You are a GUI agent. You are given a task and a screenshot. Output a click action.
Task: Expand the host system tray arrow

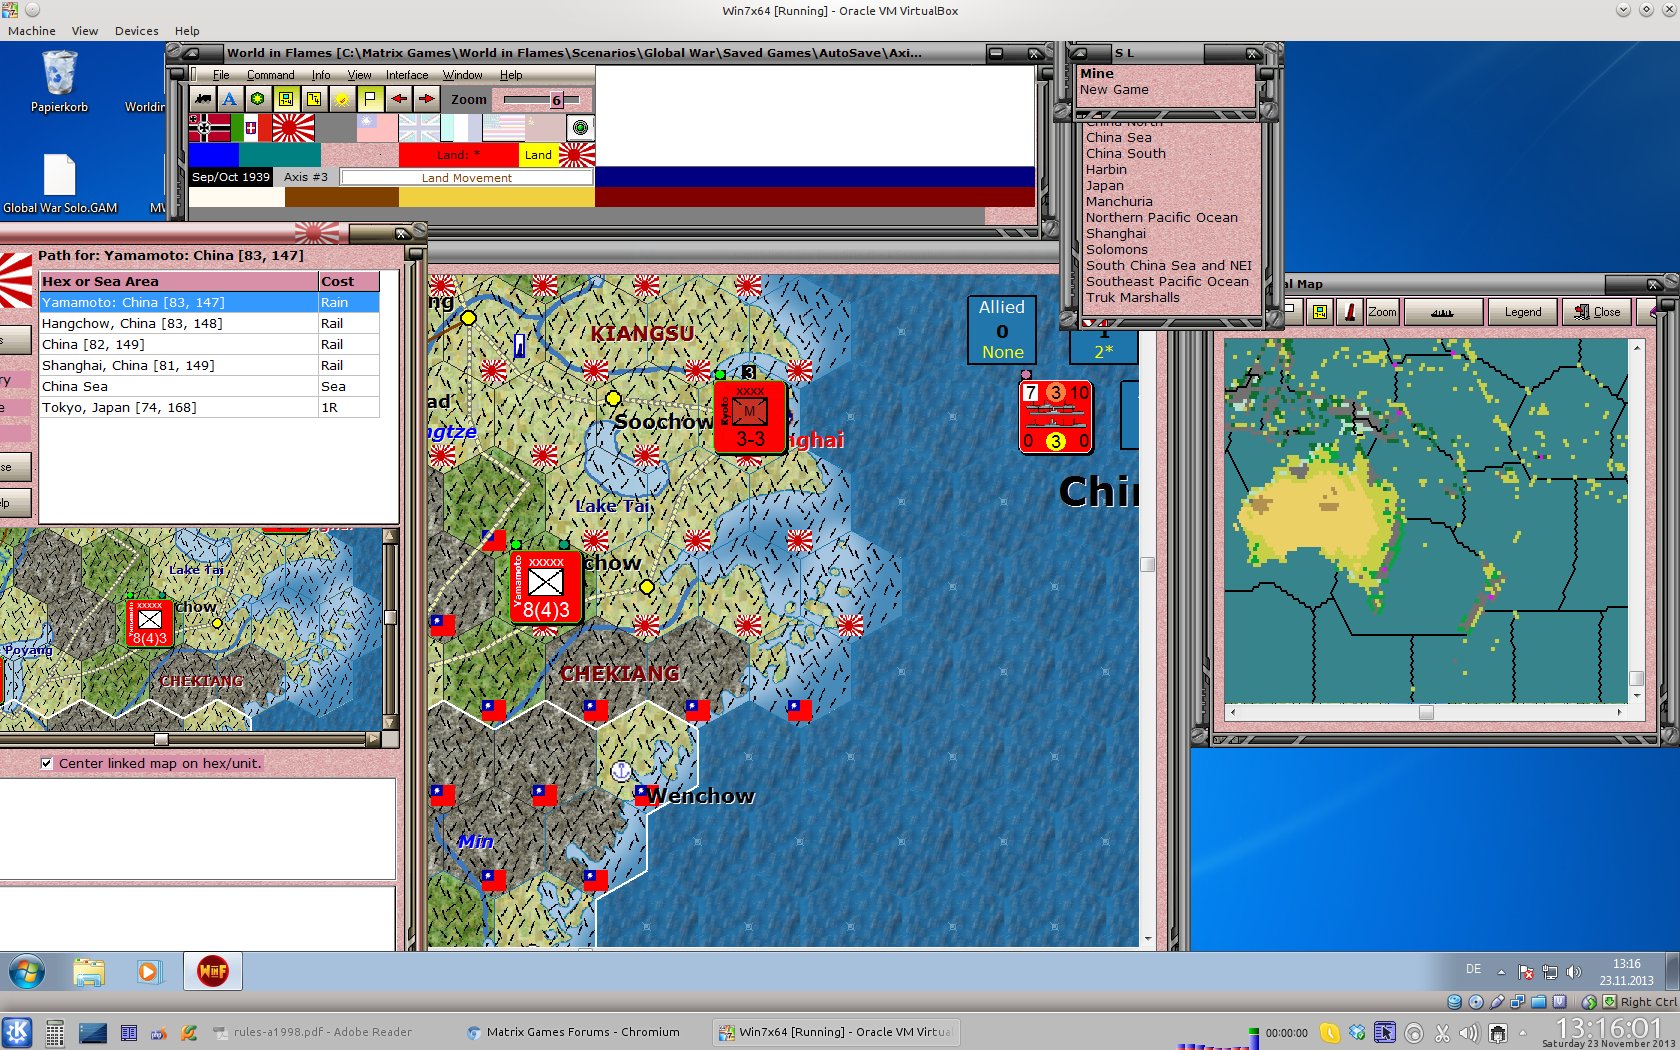point(1523,1032)
